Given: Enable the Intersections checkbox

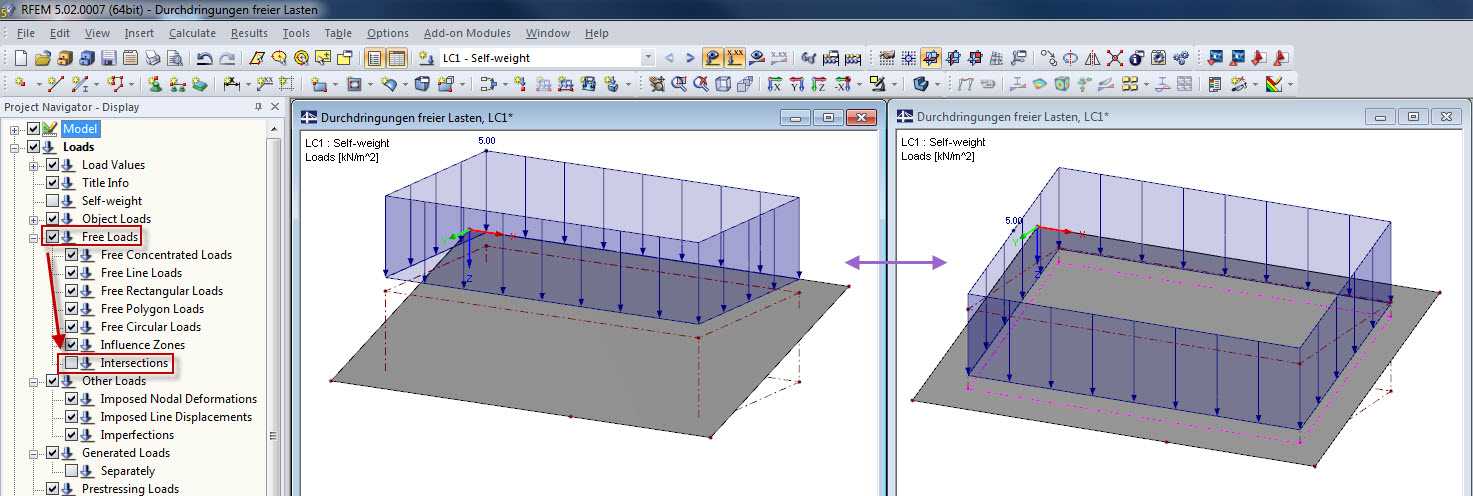Looking at the screenshot, I should [x=71, y=363].
